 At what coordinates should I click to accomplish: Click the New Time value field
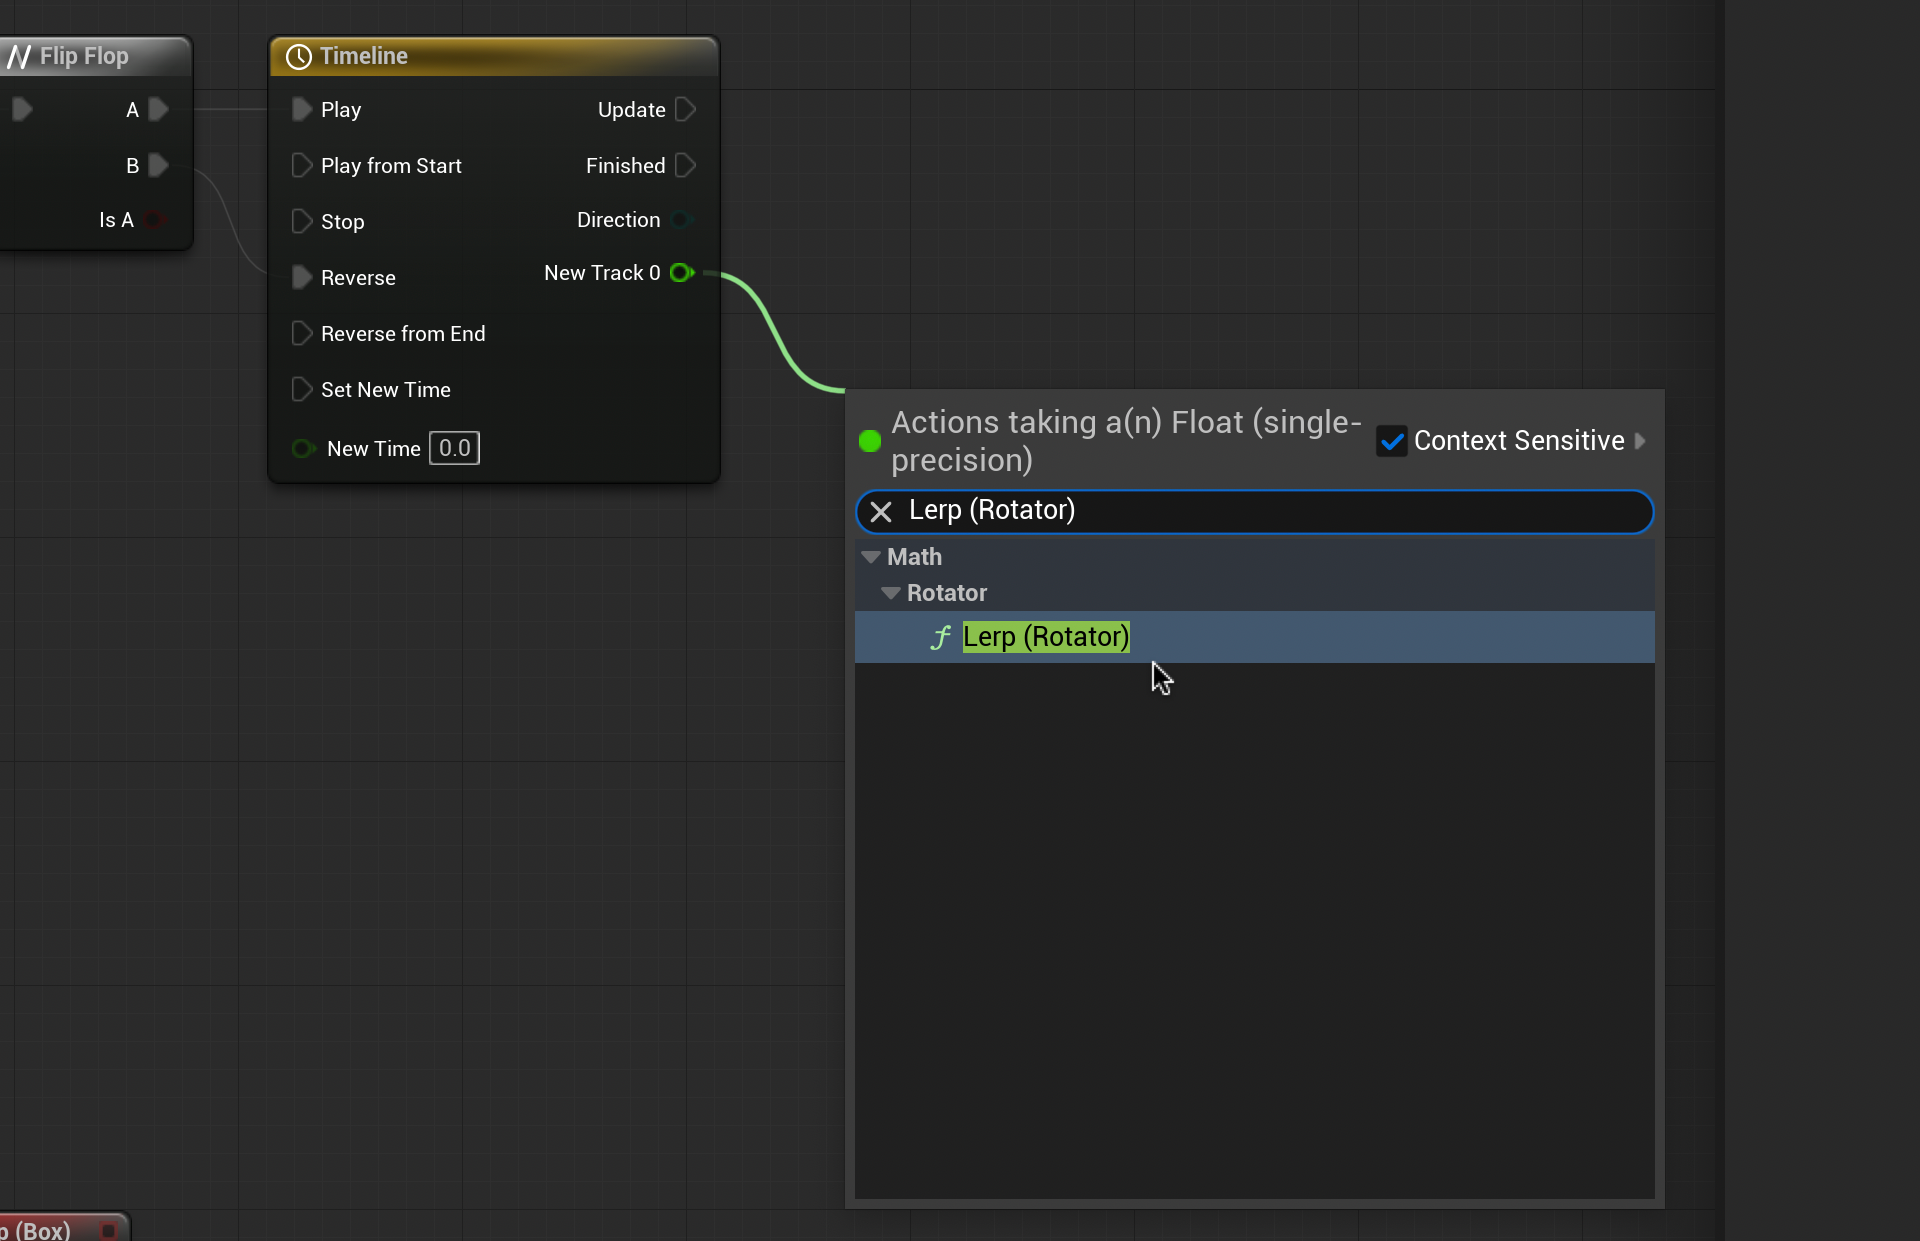pos(454,449)
